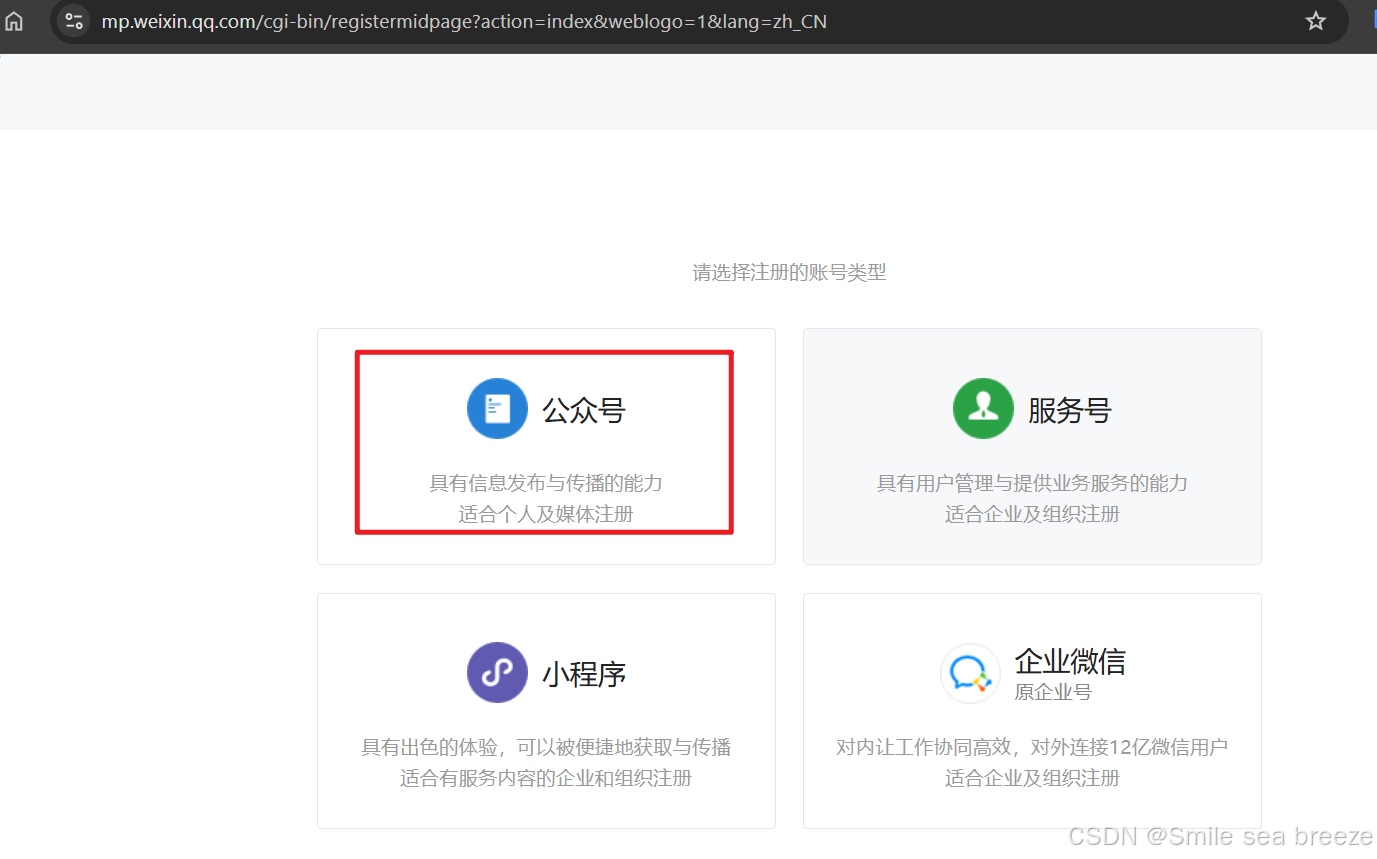Click the blue 公众号 document icon
The width and height of the screenshot is (1377, 859).
coord(497,408)
